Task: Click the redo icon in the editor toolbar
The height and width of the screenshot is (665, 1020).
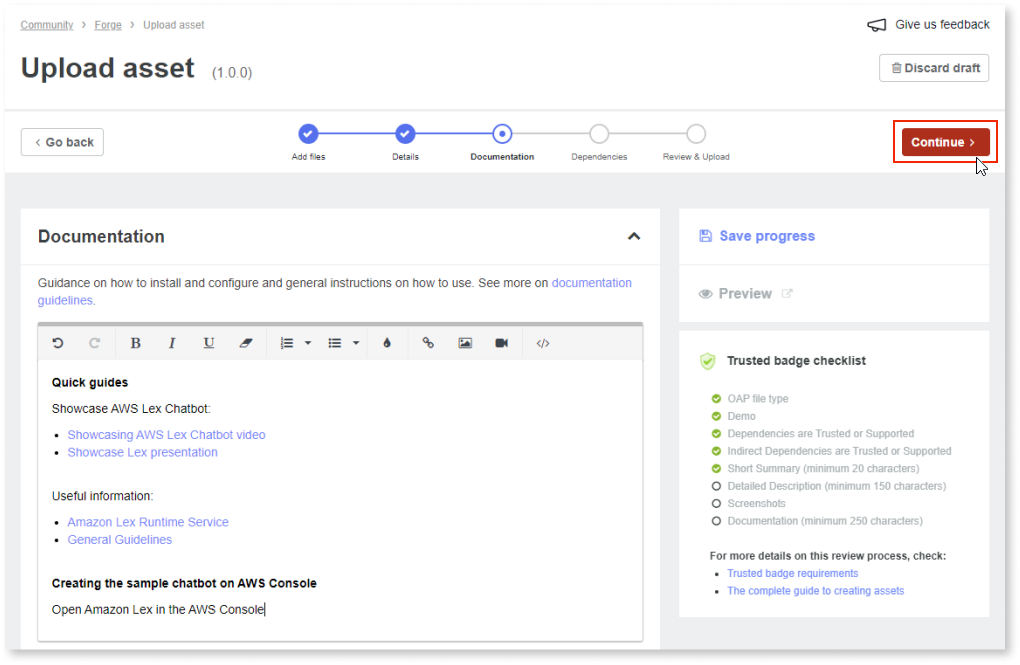Action: tap(94, 343)
